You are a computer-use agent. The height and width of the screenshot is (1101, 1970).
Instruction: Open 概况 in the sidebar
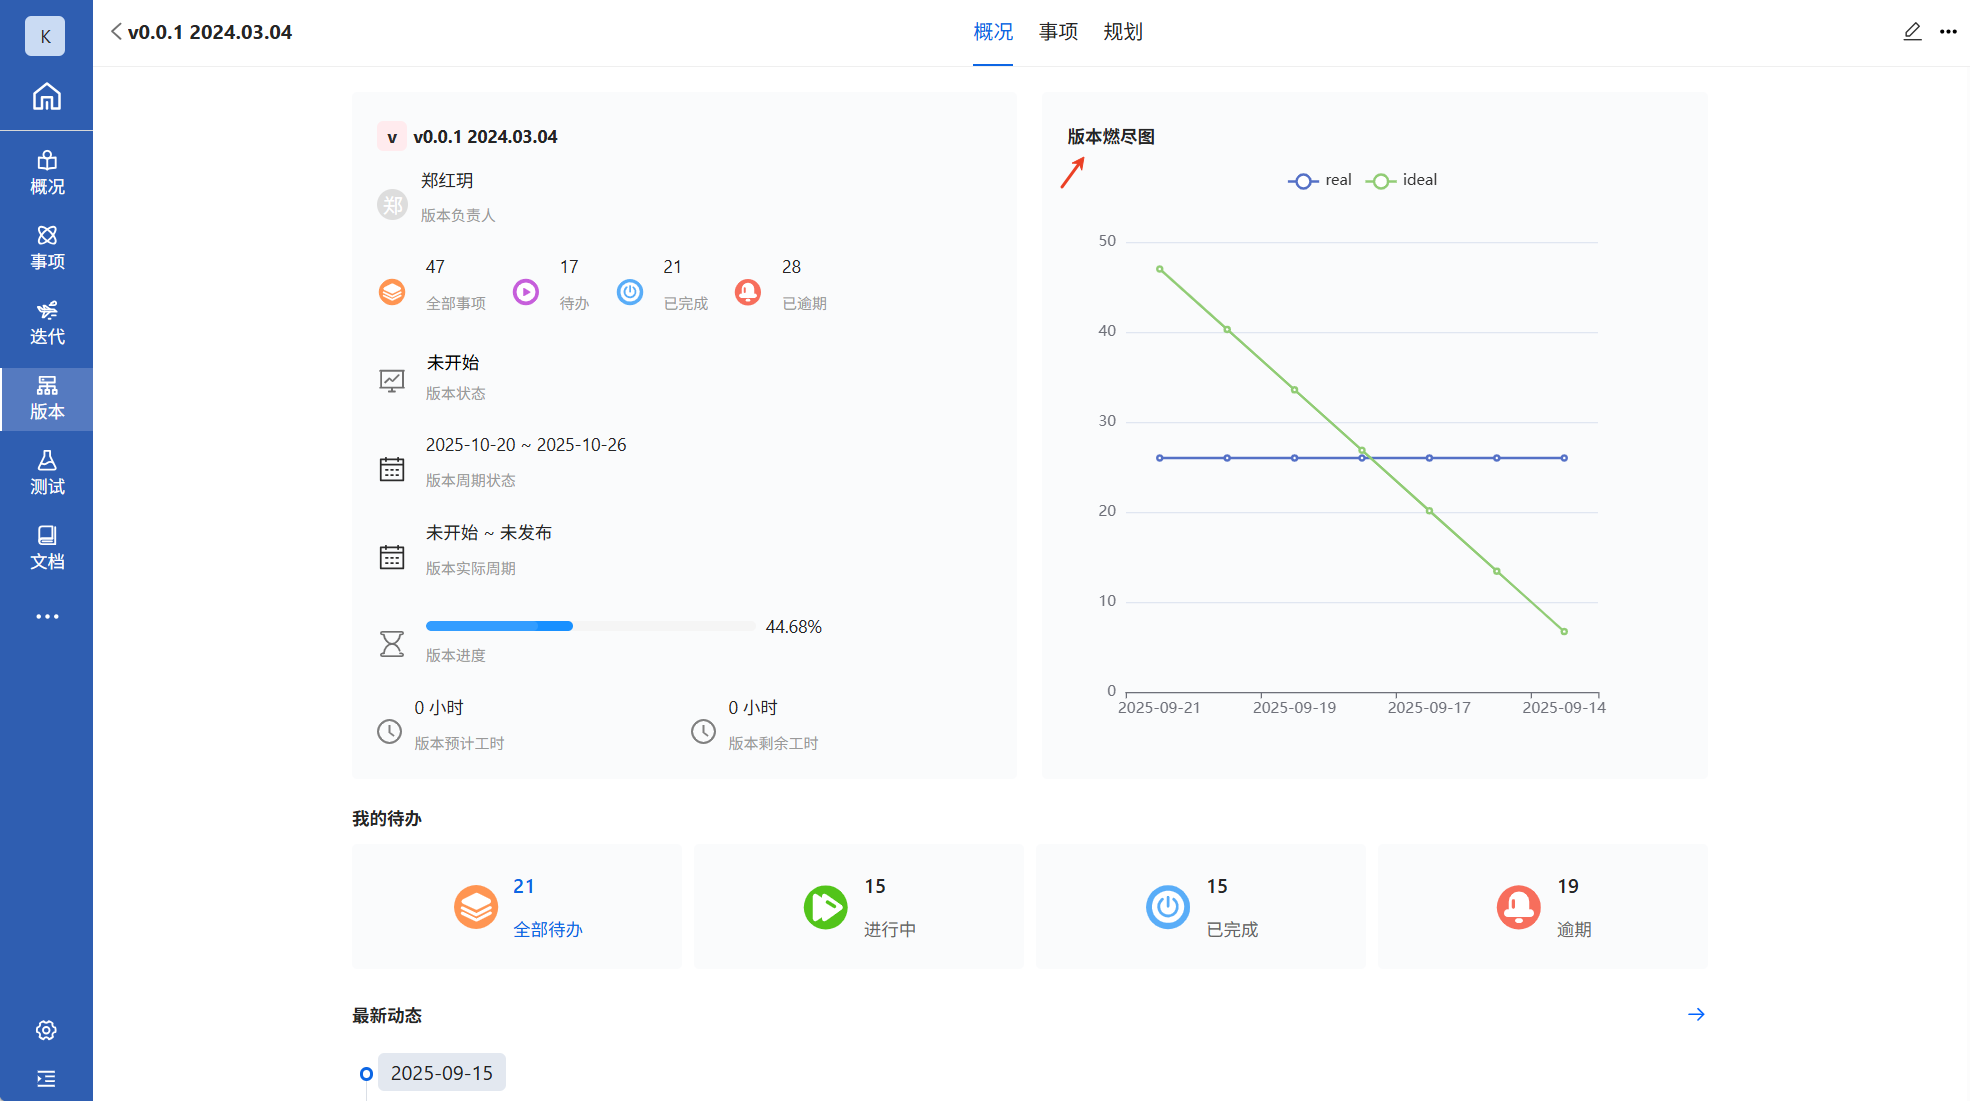(47, 173)
